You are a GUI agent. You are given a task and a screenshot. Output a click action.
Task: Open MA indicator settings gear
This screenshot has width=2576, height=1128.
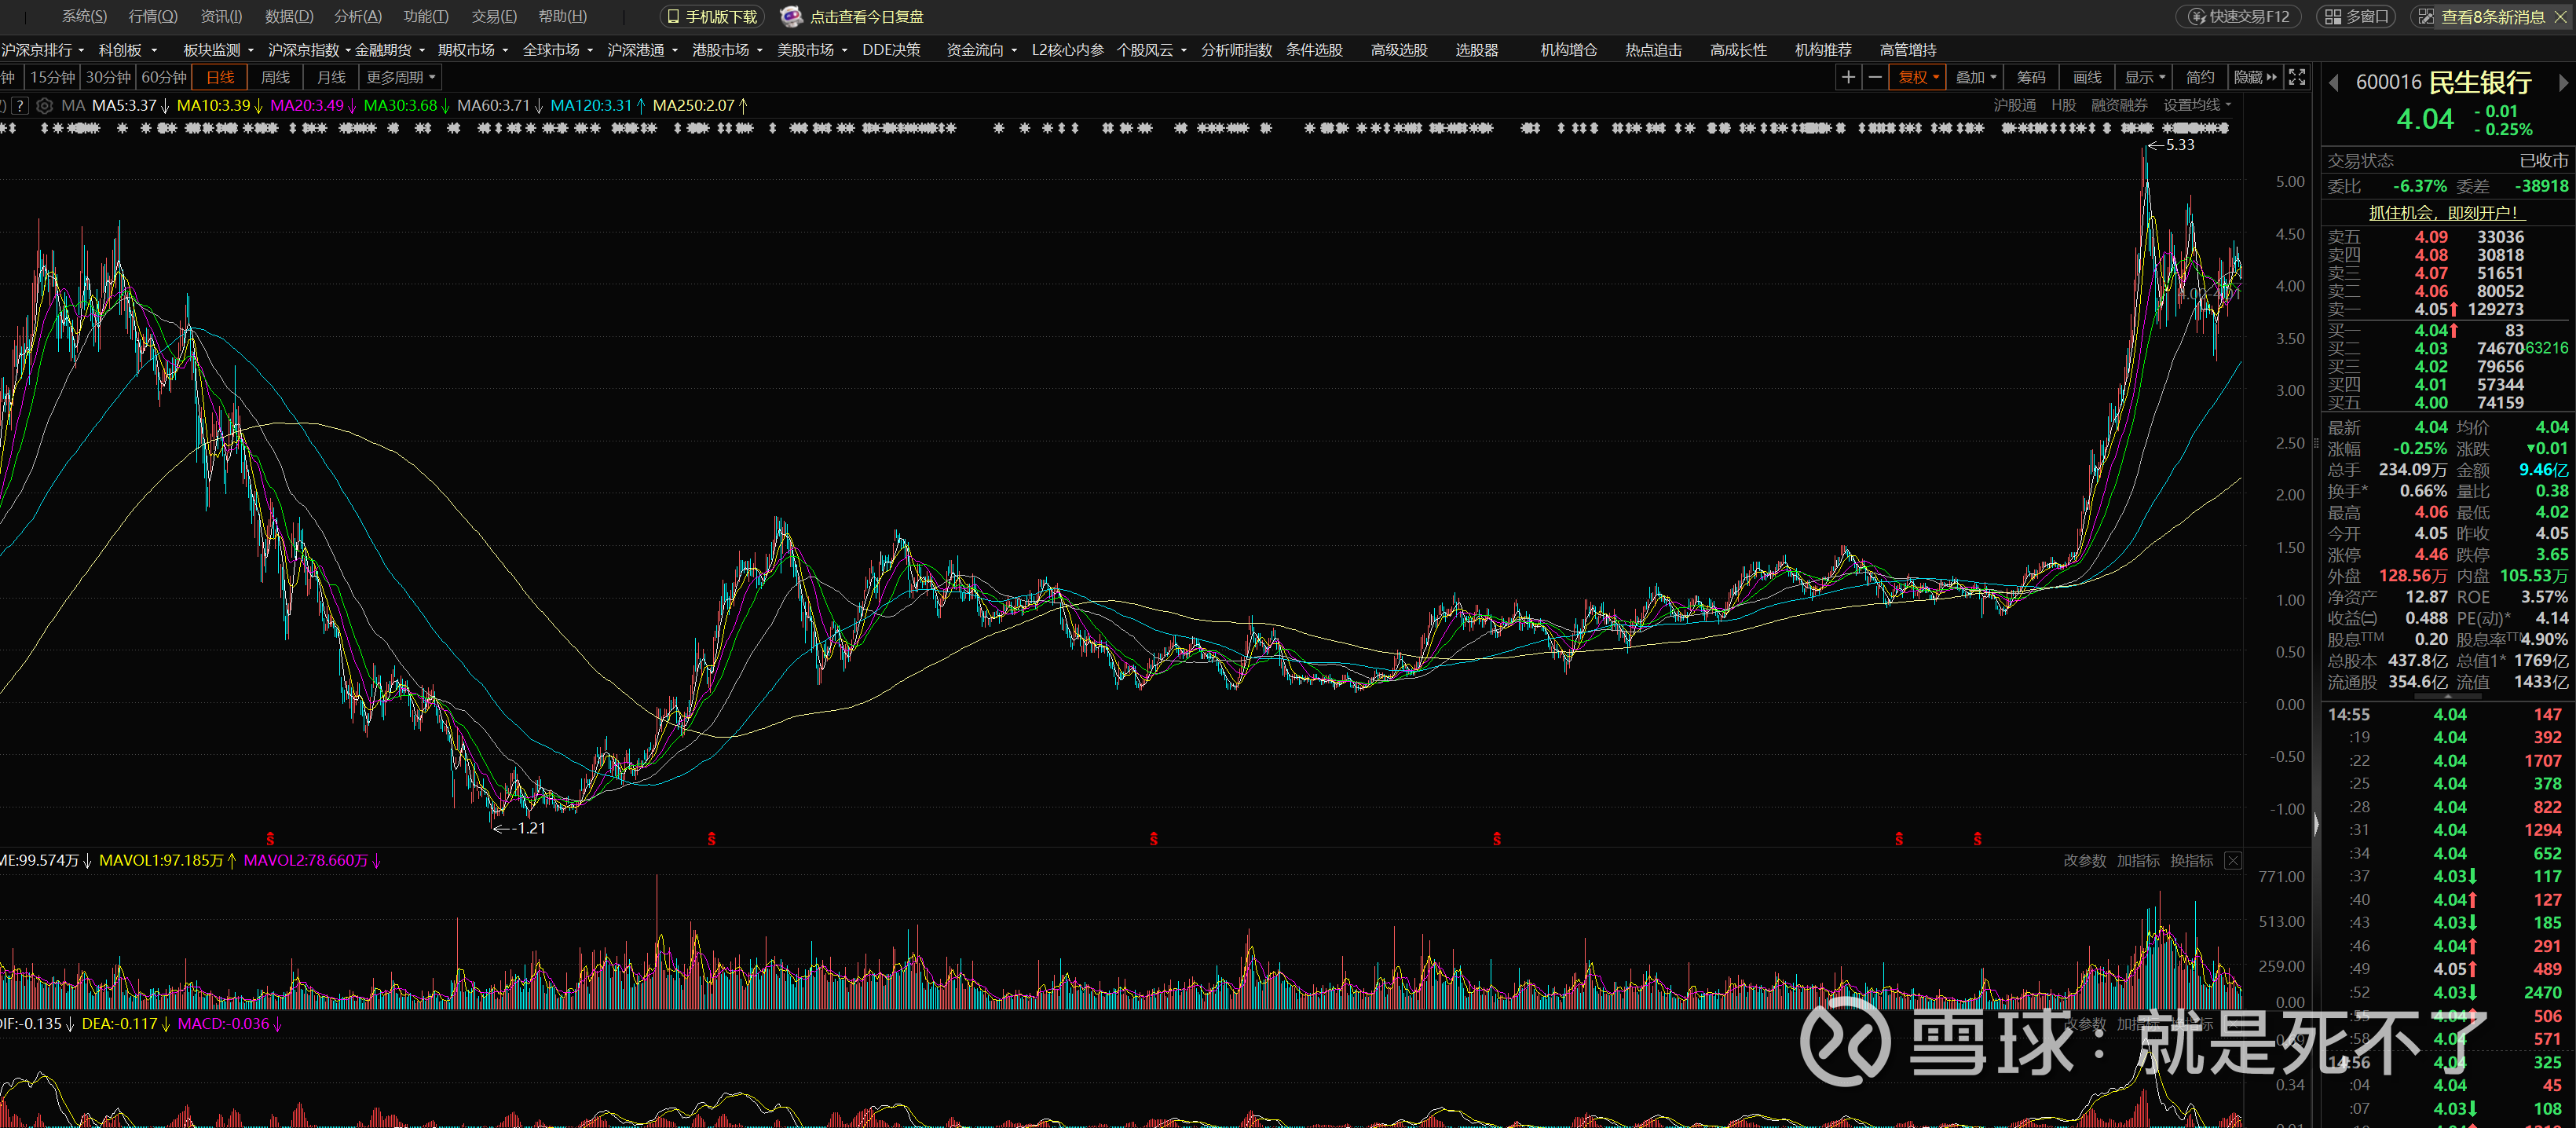44,105
